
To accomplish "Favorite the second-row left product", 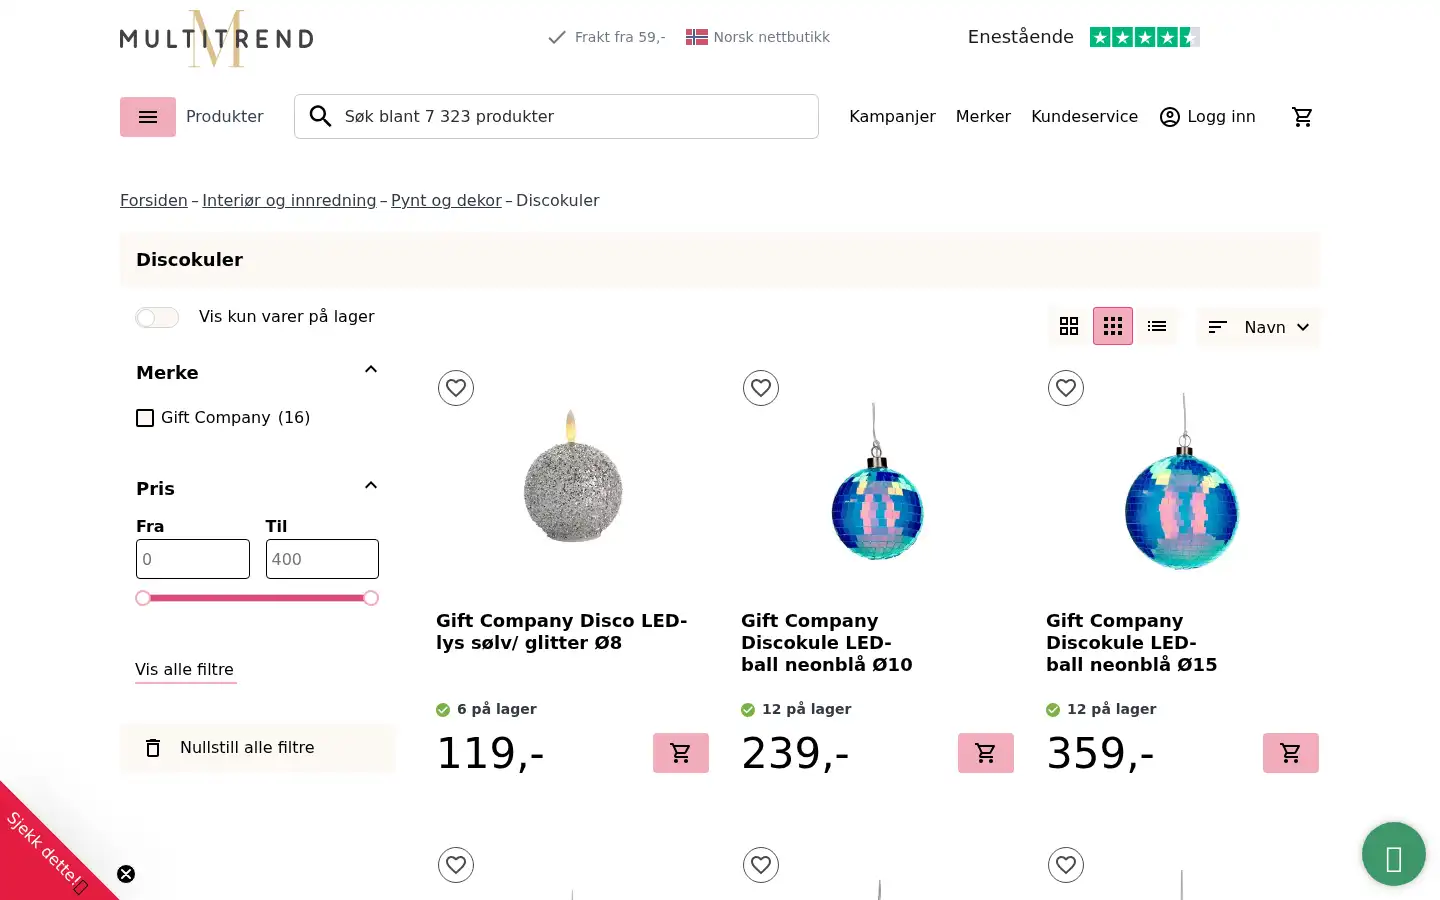I will click(456, 865).
